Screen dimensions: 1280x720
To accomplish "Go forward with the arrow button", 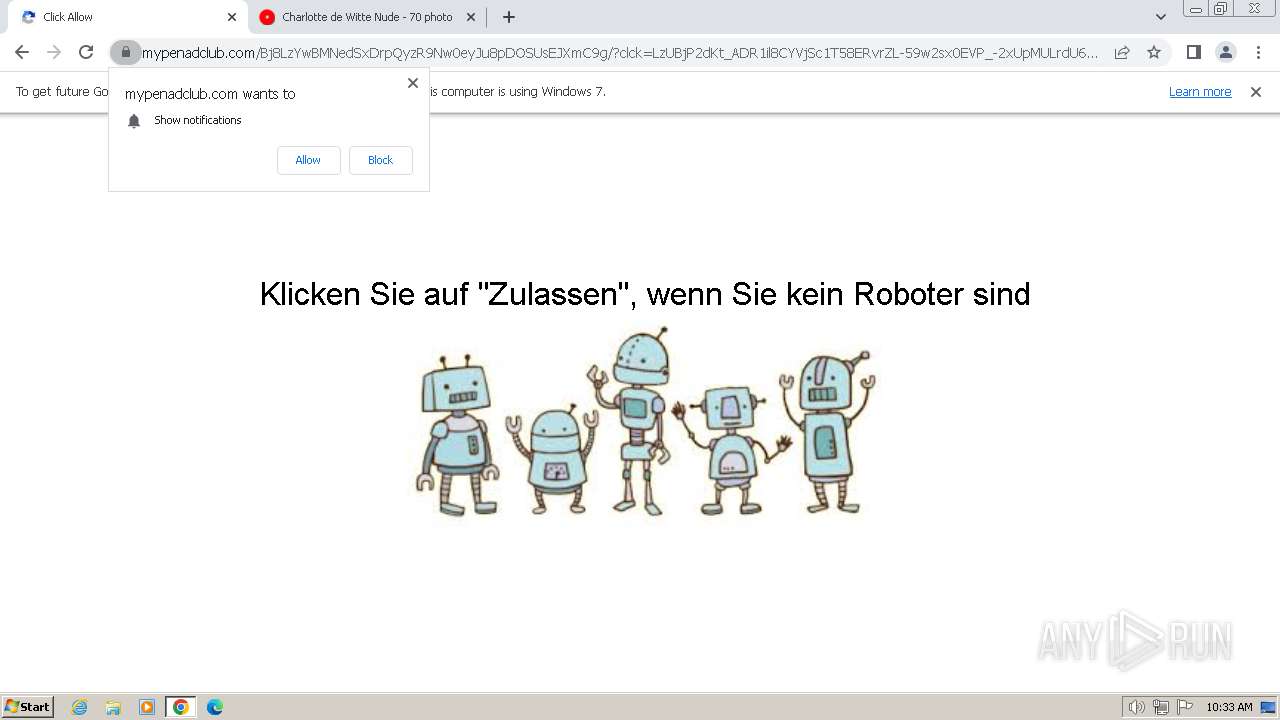I will pos(54,52).
